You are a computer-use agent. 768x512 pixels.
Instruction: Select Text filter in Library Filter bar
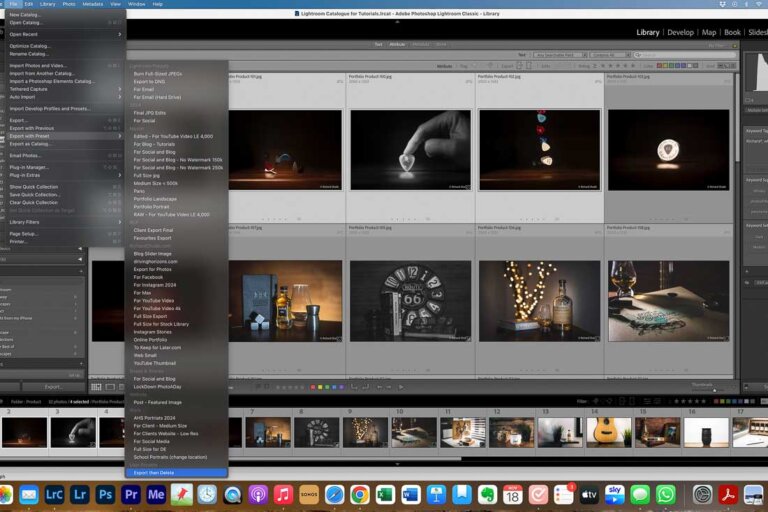(379, 45)
